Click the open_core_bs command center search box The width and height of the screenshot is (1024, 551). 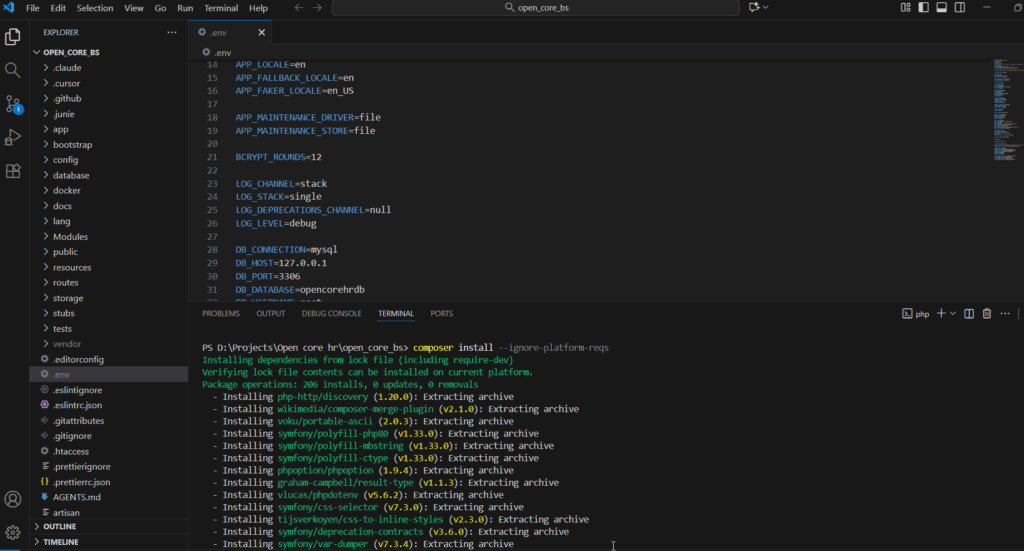click(537, 8)
